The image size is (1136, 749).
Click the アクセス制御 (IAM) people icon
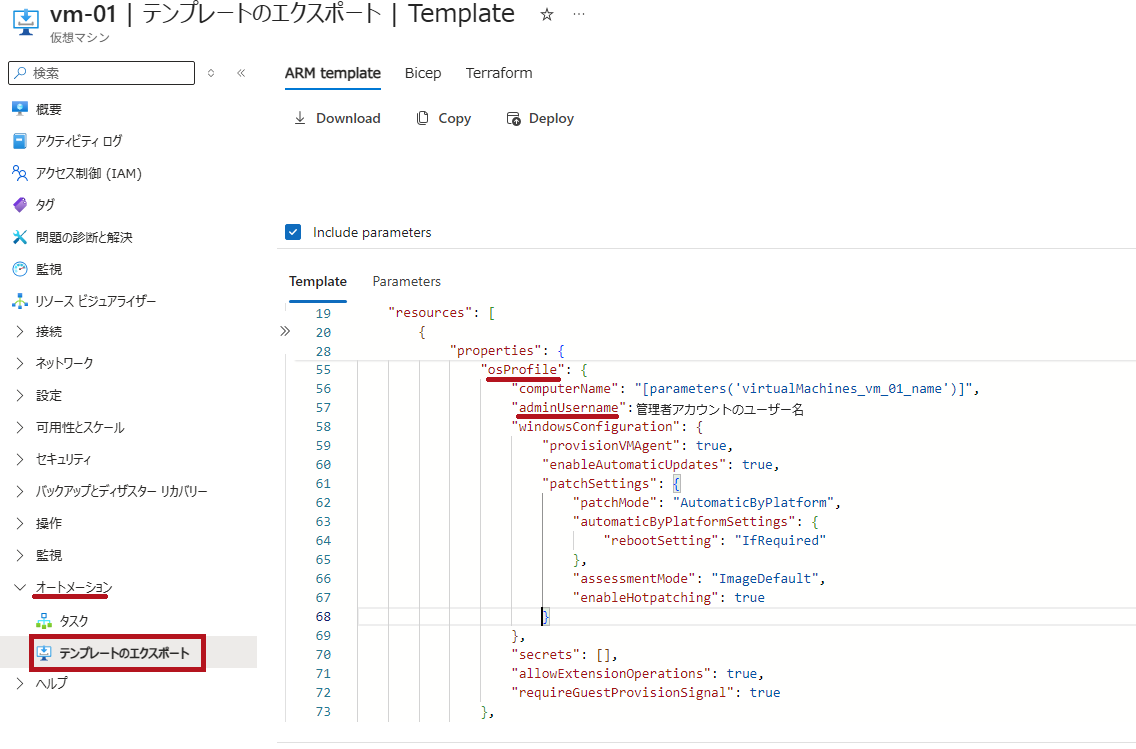pyautogui.click(x=20, y=173)
